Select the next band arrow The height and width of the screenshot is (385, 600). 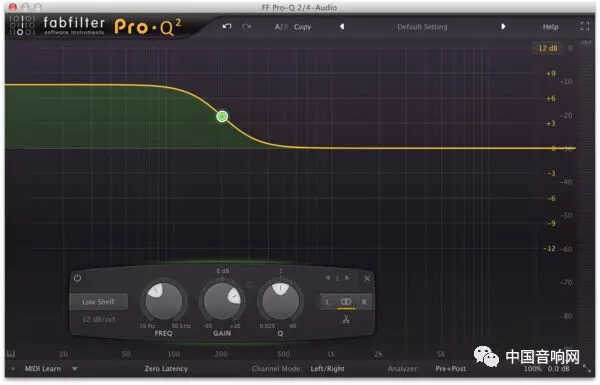[347, 278]
